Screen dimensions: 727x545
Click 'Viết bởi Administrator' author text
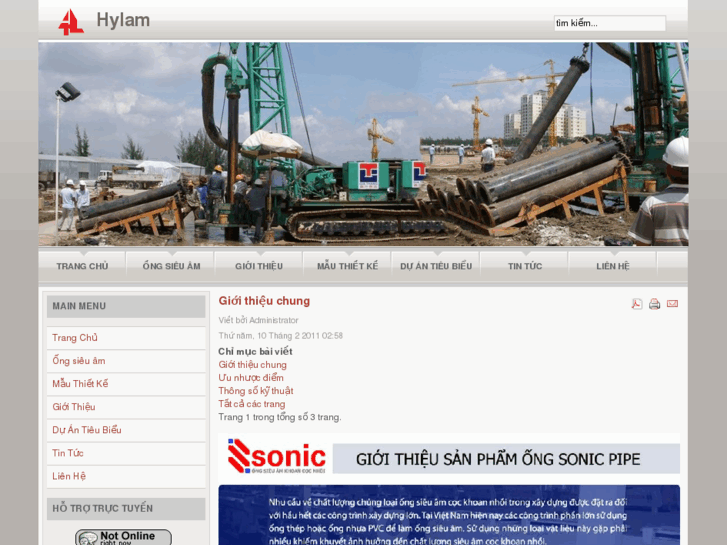tap(258, 320)
